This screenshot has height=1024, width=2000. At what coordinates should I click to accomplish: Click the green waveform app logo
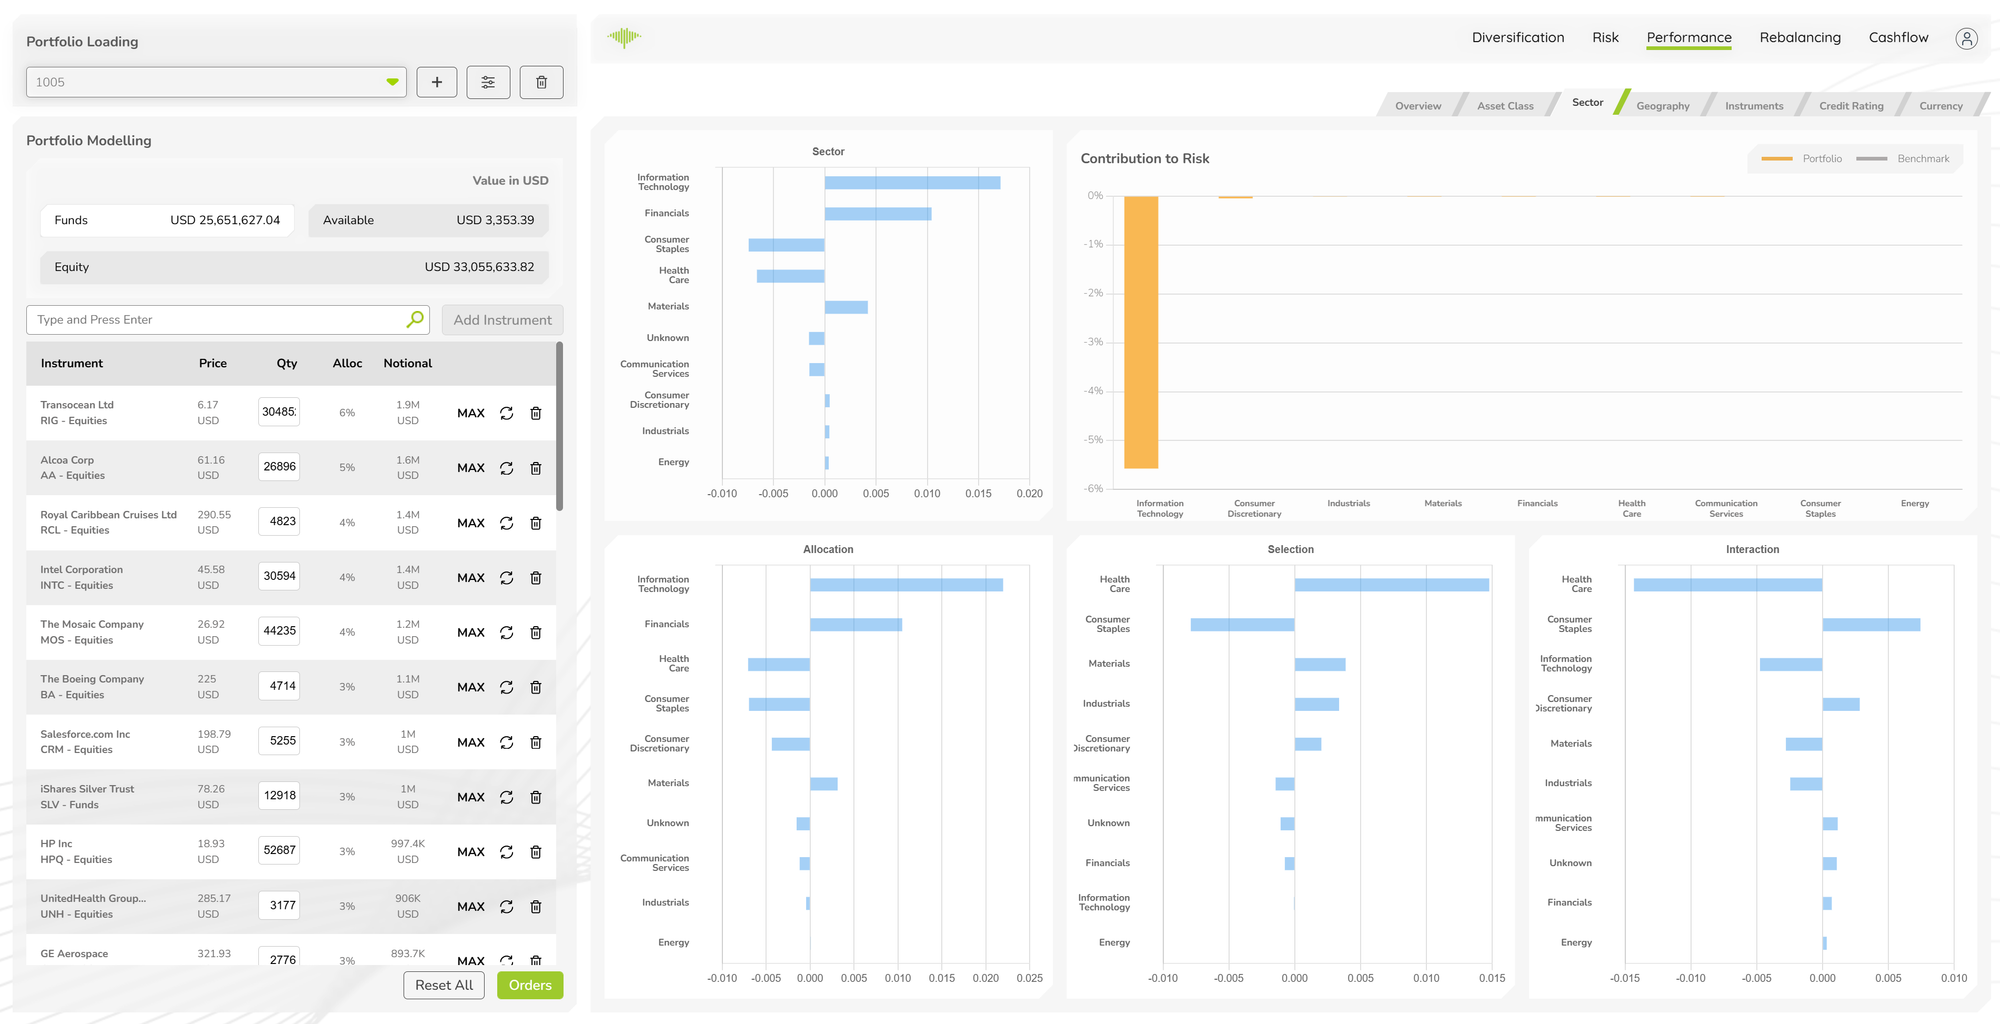[624, 37]
